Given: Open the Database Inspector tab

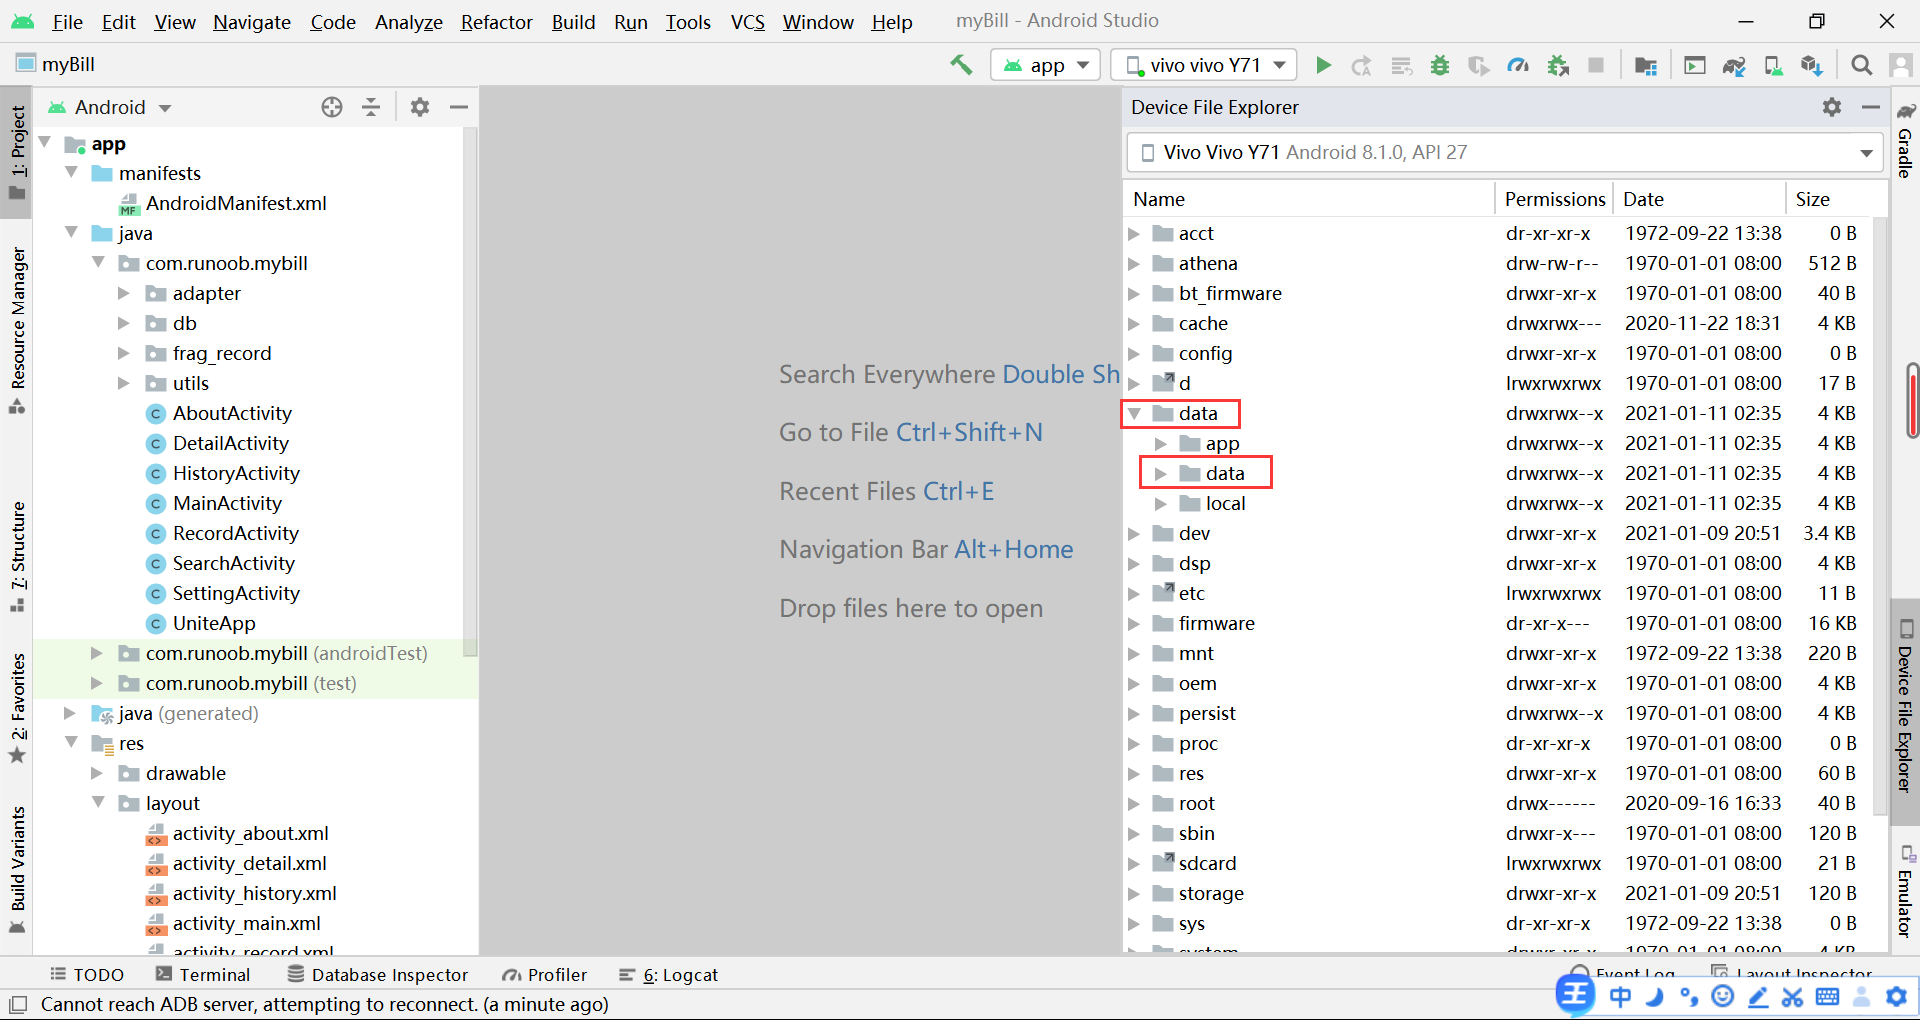Looking at the screenshot, I should tap(378, 975).
